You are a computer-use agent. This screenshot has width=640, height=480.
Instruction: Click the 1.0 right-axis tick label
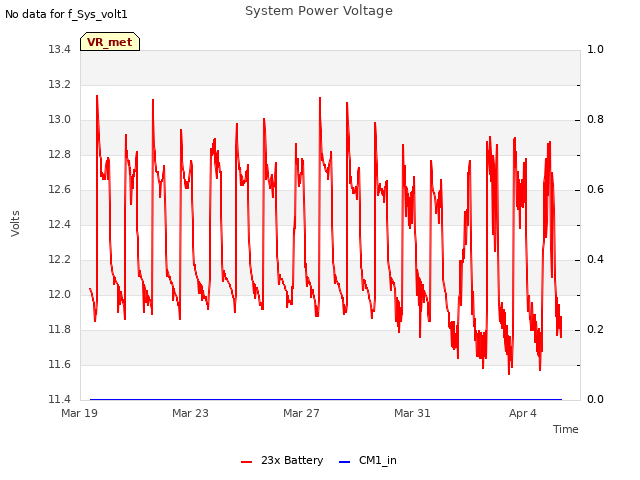tap(595, 49)
